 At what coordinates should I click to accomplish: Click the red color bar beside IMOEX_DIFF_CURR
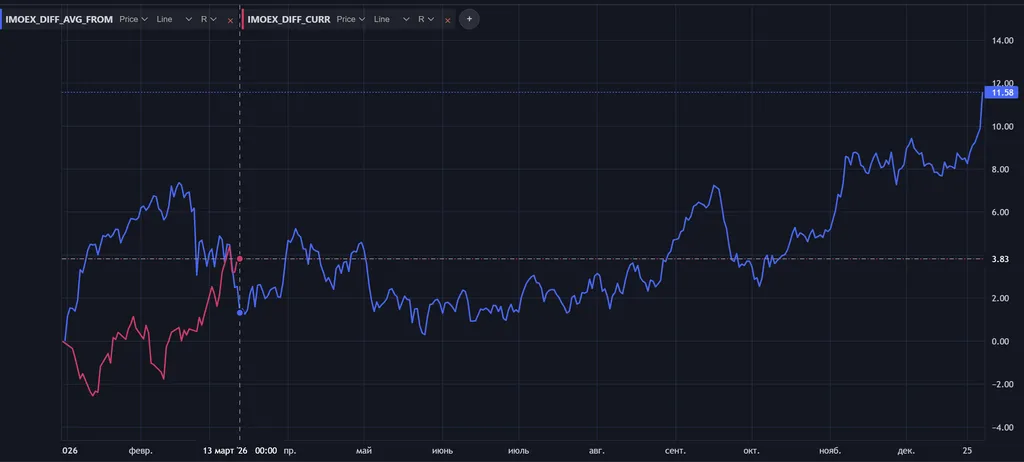coord(242,19)
